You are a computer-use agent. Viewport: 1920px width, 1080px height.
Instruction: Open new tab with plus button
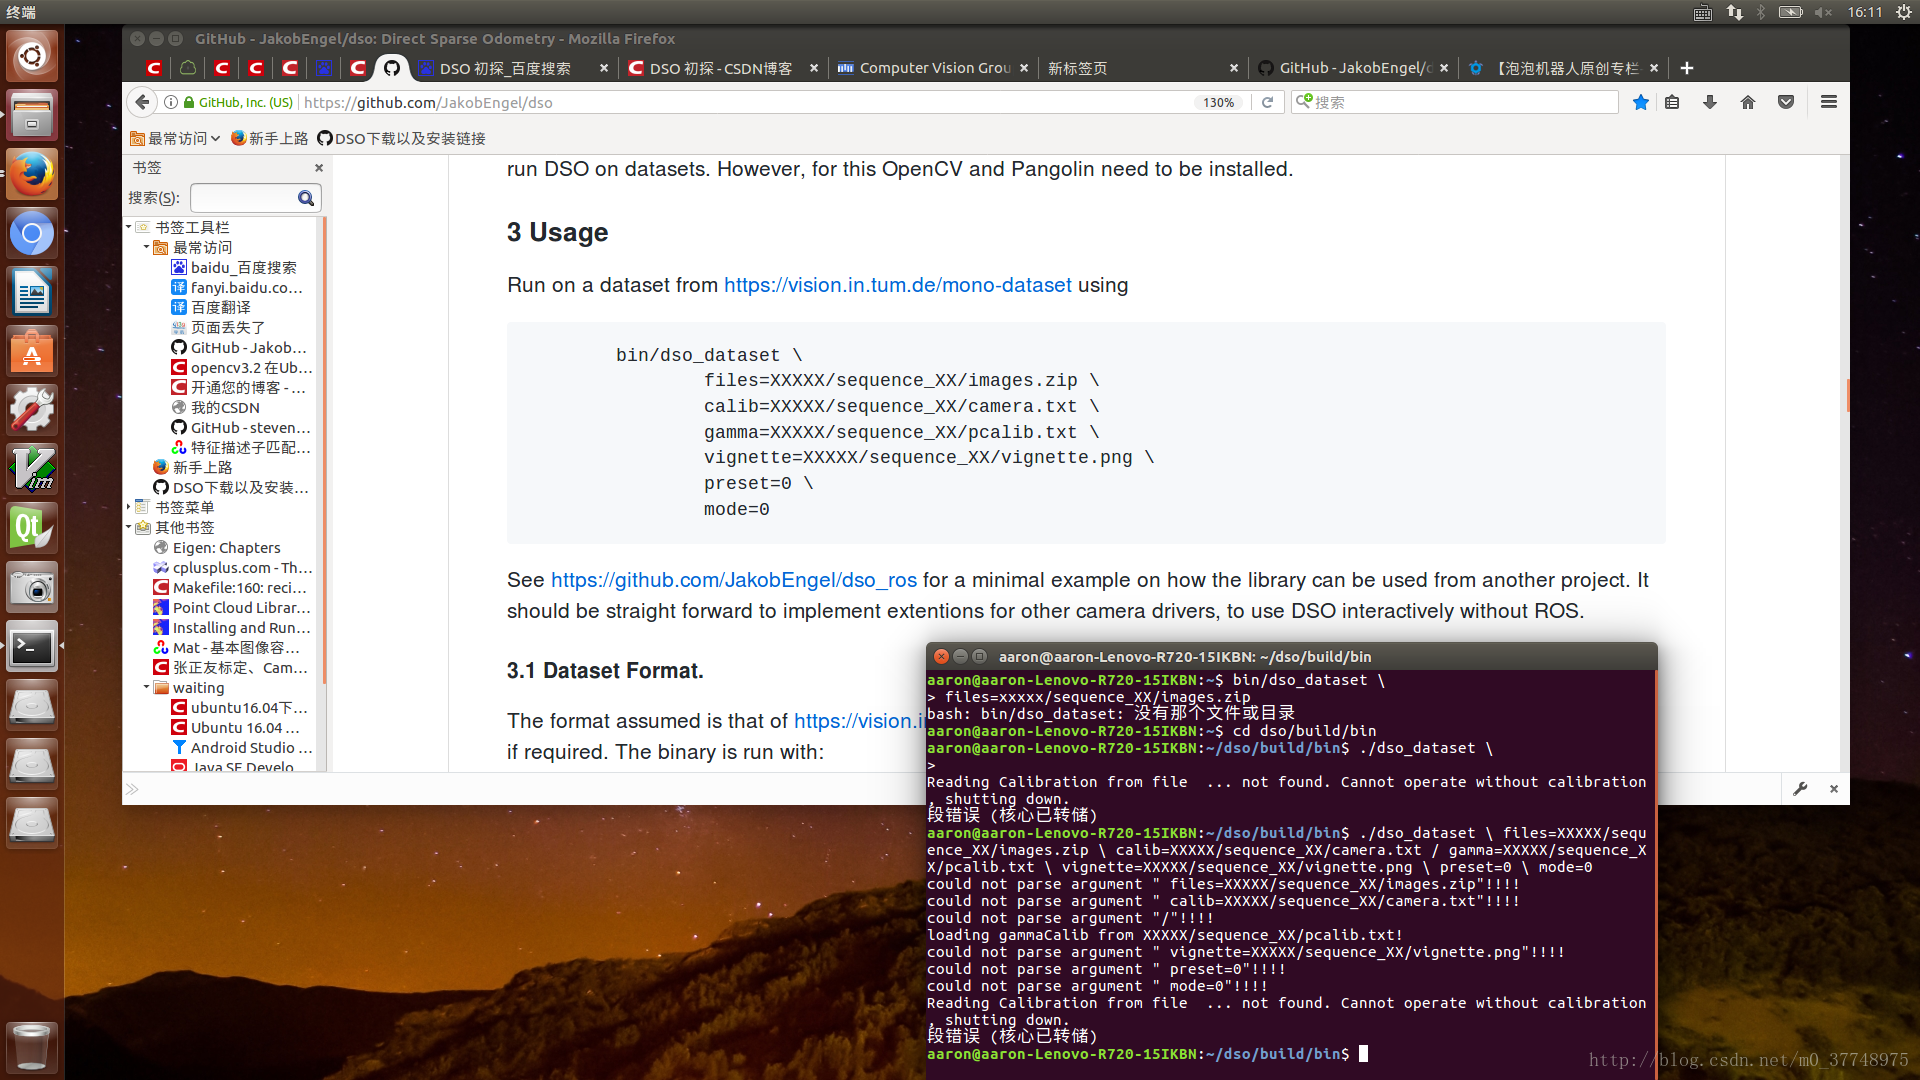1687,68
